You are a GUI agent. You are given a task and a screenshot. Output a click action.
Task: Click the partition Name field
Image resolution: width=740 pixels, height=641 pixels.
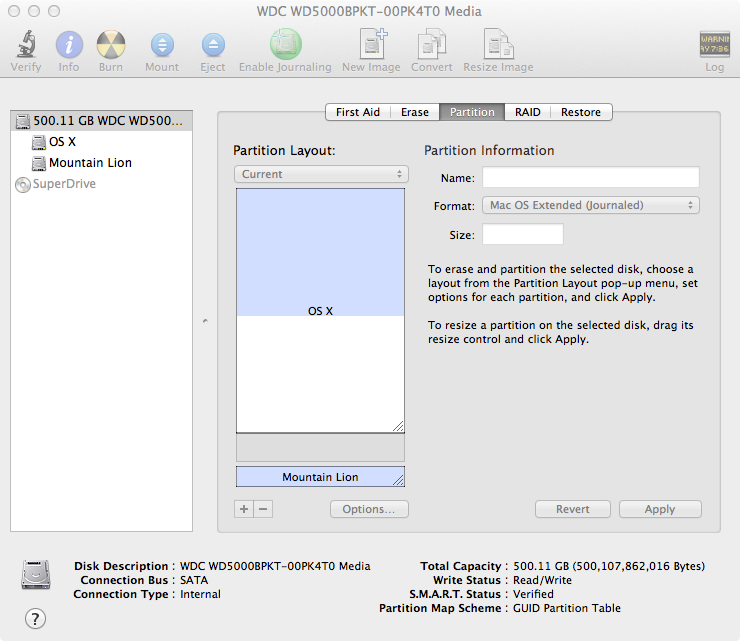(x=591, y=177)
